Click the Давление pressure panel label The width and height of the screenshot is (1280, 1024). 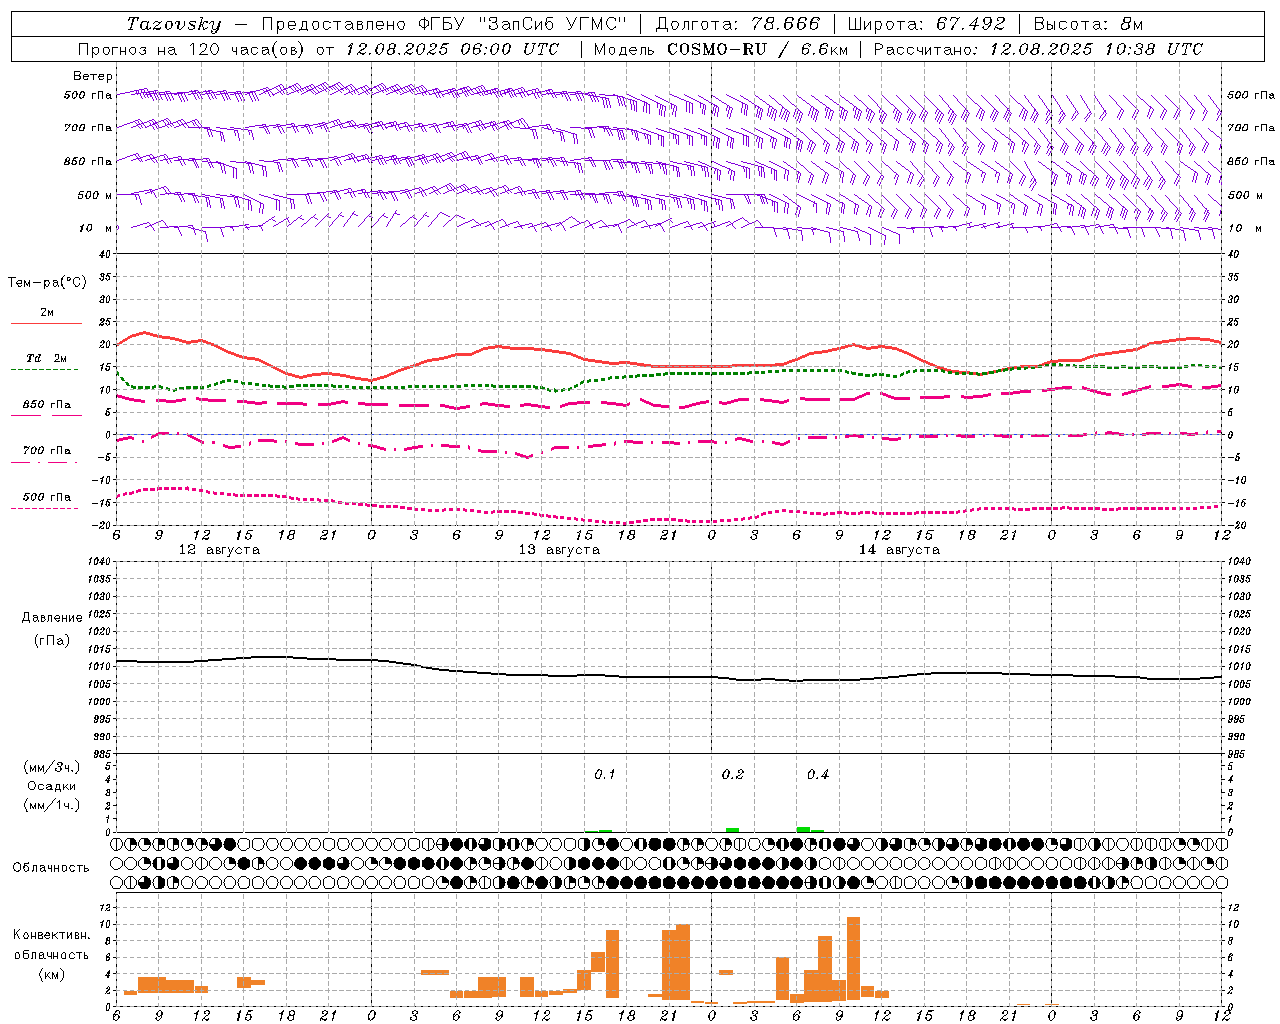[x=52, y=618]
